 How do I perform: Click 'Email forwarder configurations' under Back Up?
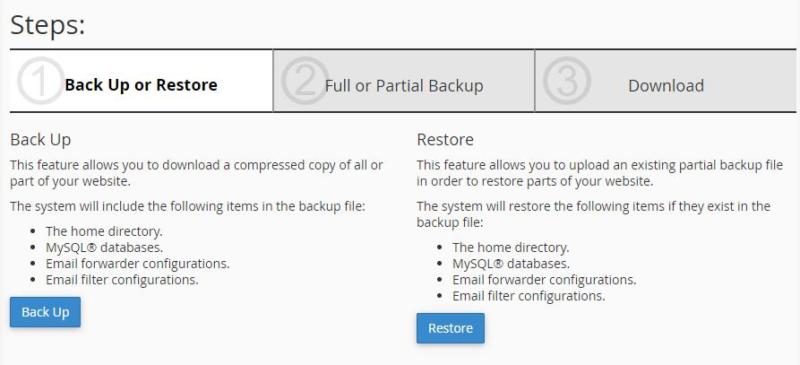click(137, 264)
